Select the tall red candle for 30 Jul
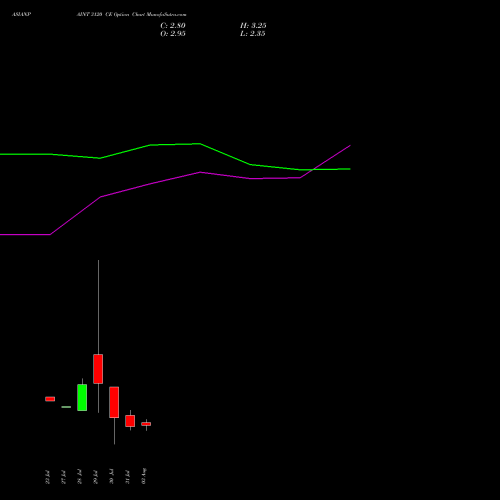Image resolution: width=500 pixels, height=500 pixels. [x=114, y=402]
